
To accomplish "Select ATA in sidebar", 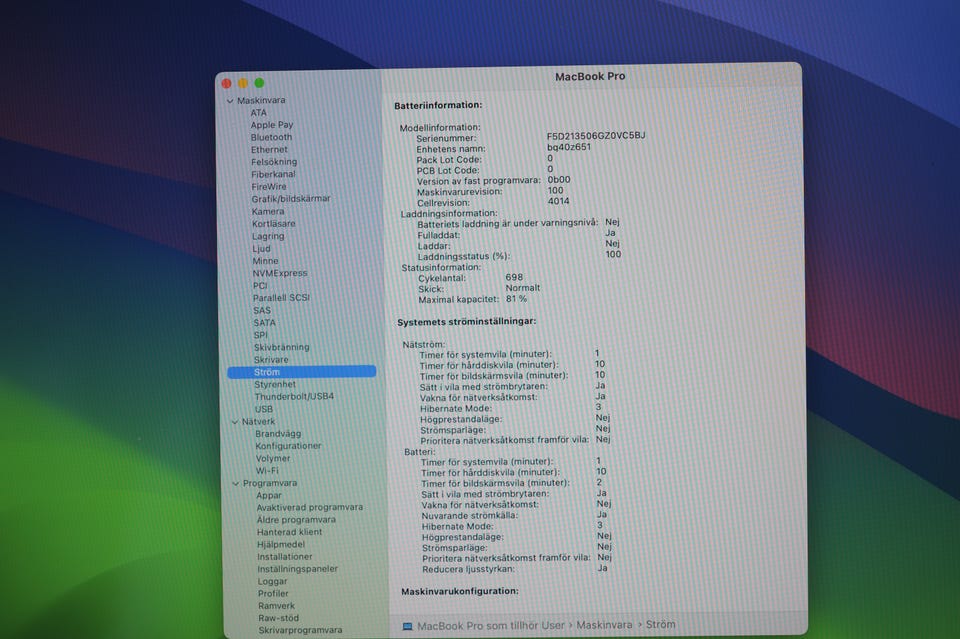I will point(258,113).
